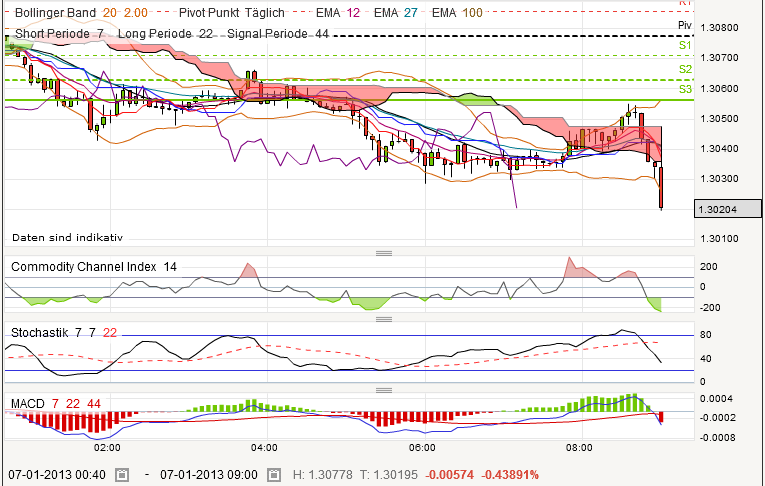Click the 08:00 time axis label
Image resolution: width=765 pixels, height=486 pixels.
pos(580,447)
